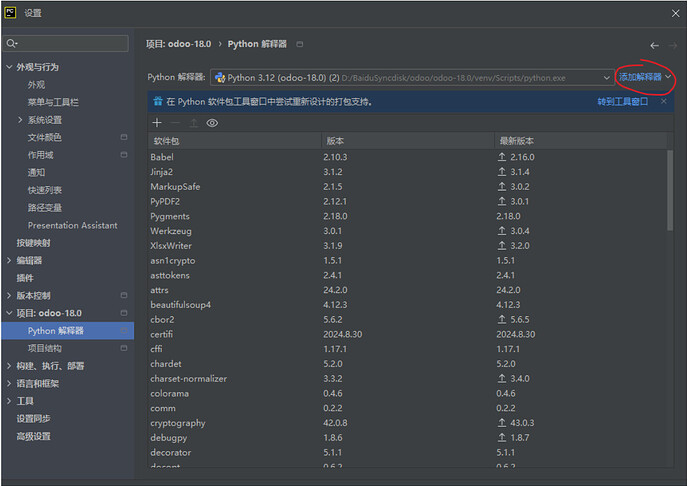Click the 项目: odoo-18.0 breadcrumb
This screenshot has height=486, width=690.
[x=179, y=44]
